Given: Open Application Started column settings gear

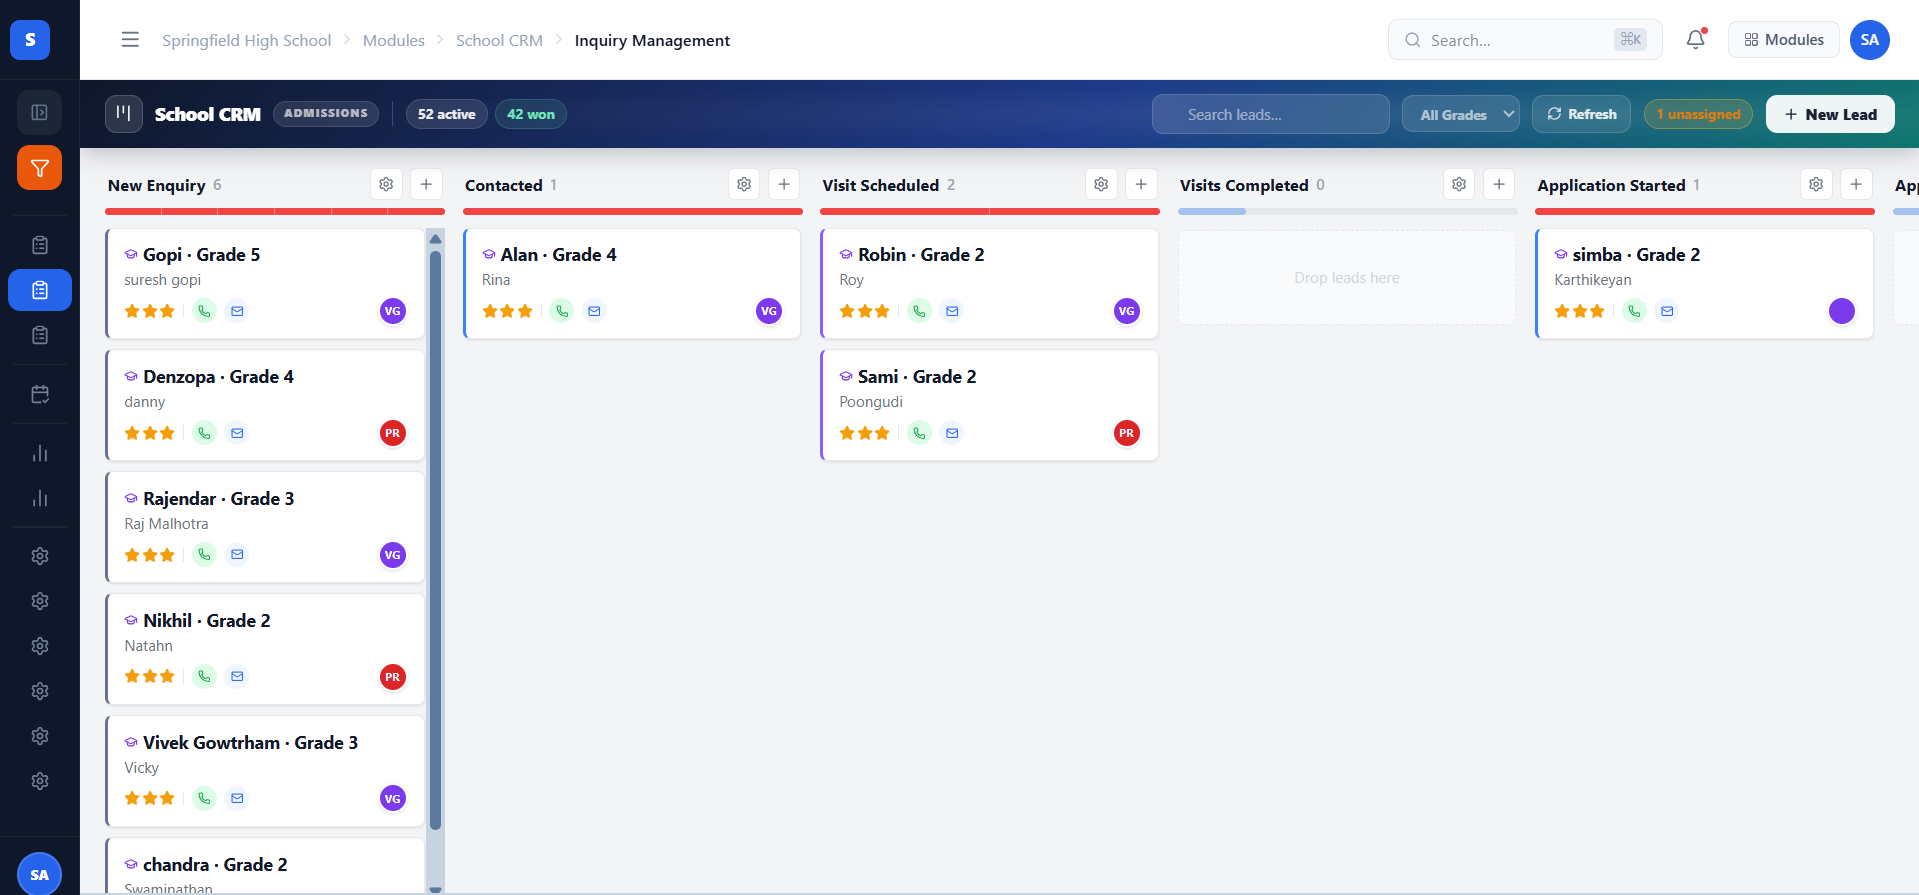Looking at the screenshot, I should pos(1816,184).
